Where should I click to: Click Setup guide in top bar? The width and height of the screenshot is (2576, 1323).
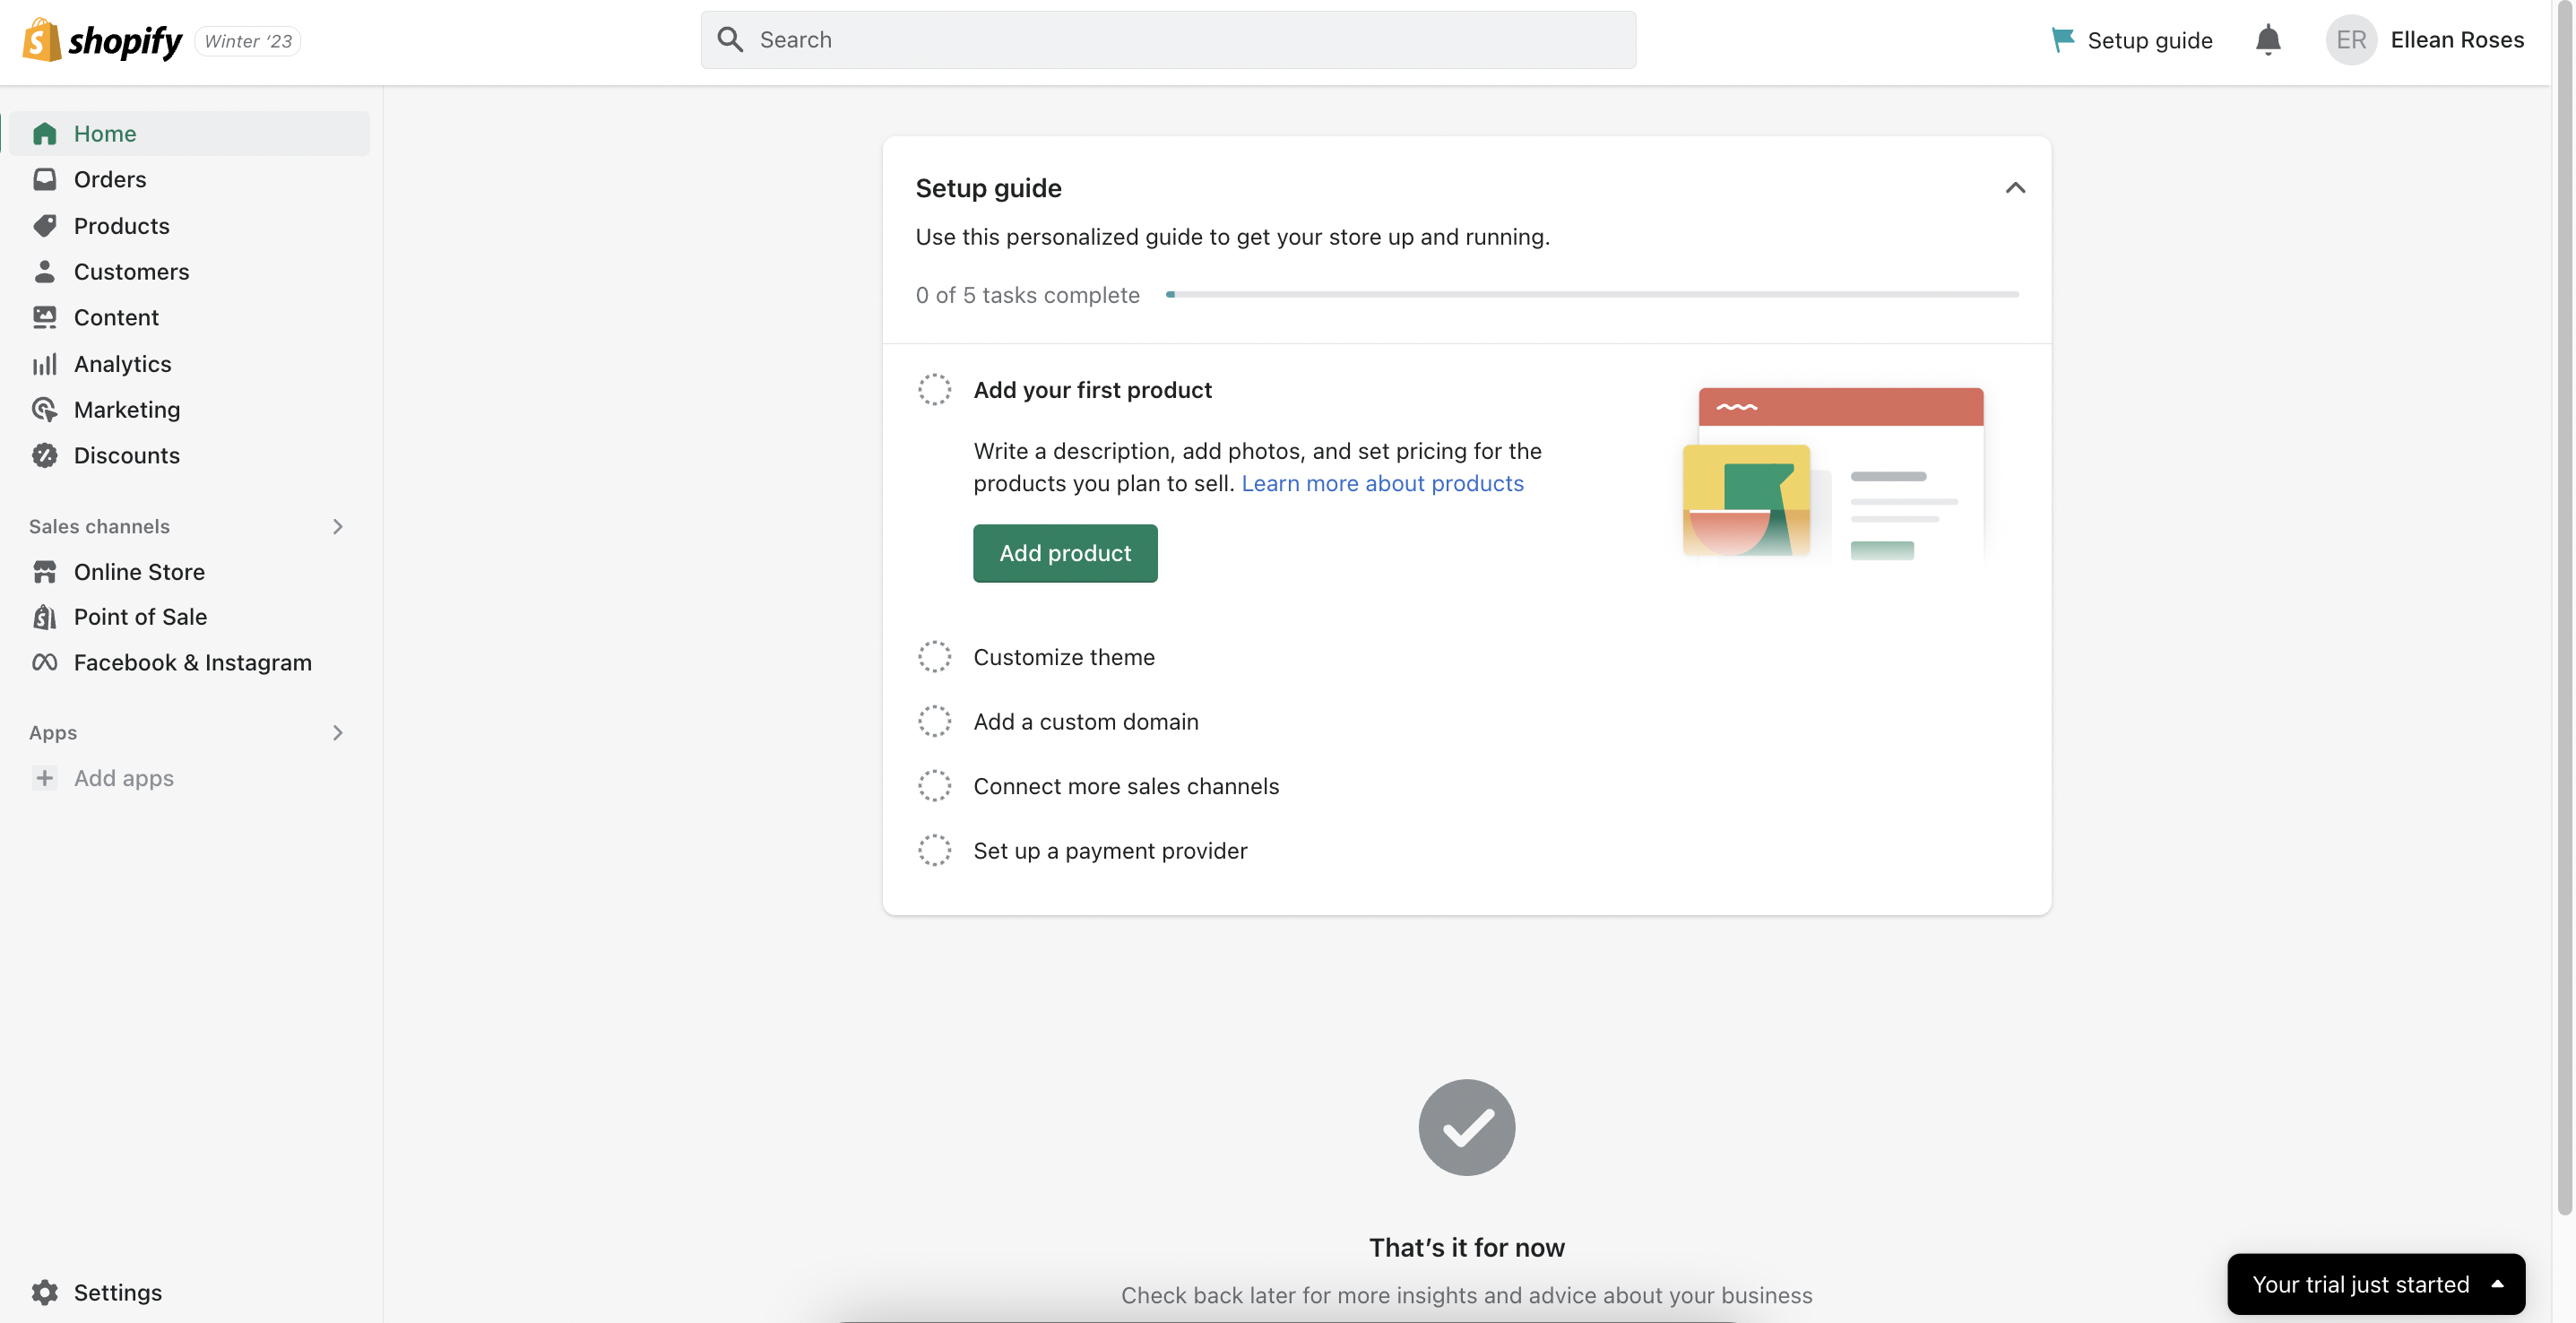point(2131,40)
